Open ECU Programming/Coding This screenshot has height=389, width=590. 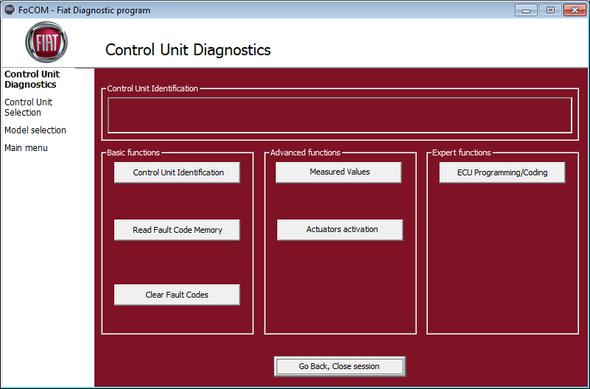click(502, 172)
